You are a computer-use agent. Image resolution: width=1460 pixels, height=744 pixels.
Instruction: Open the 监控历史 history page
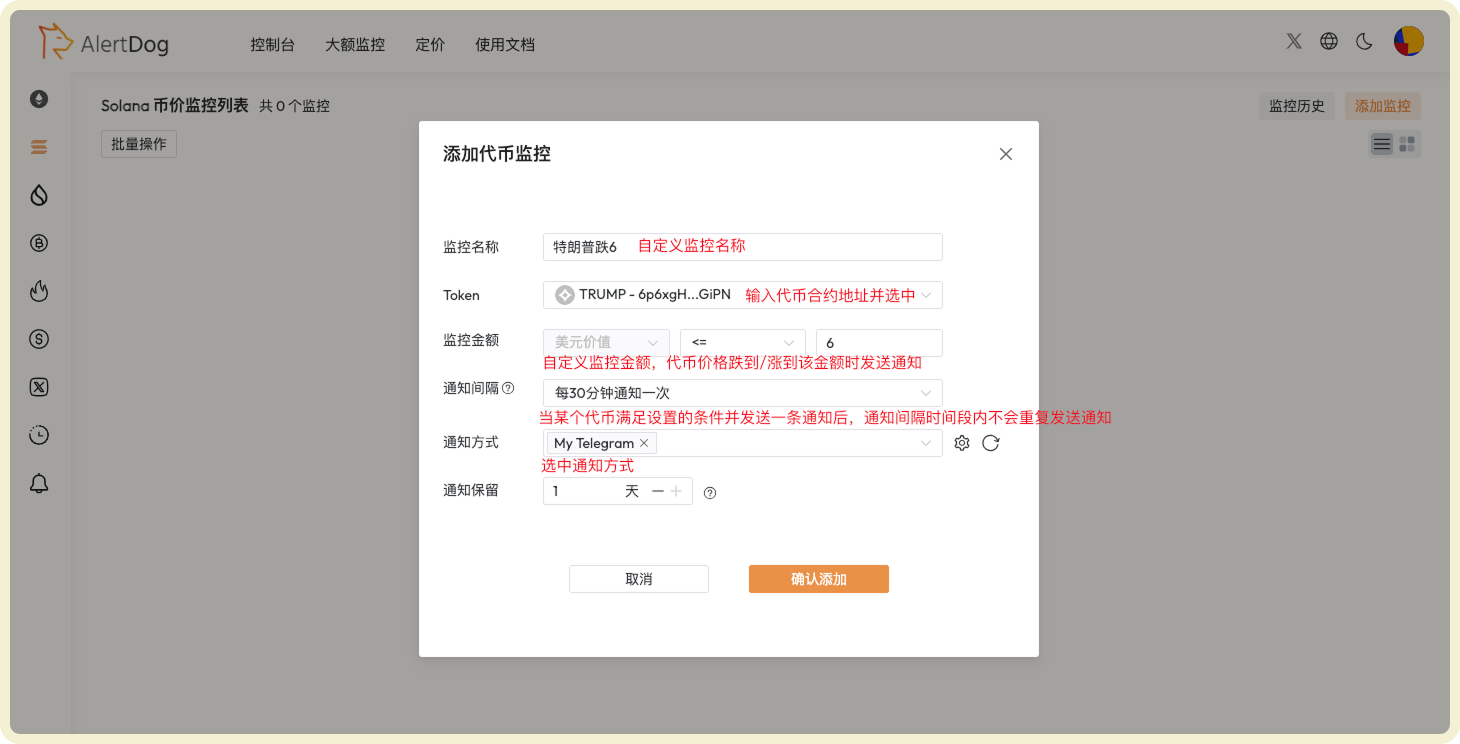click(x=1296, y=105)
